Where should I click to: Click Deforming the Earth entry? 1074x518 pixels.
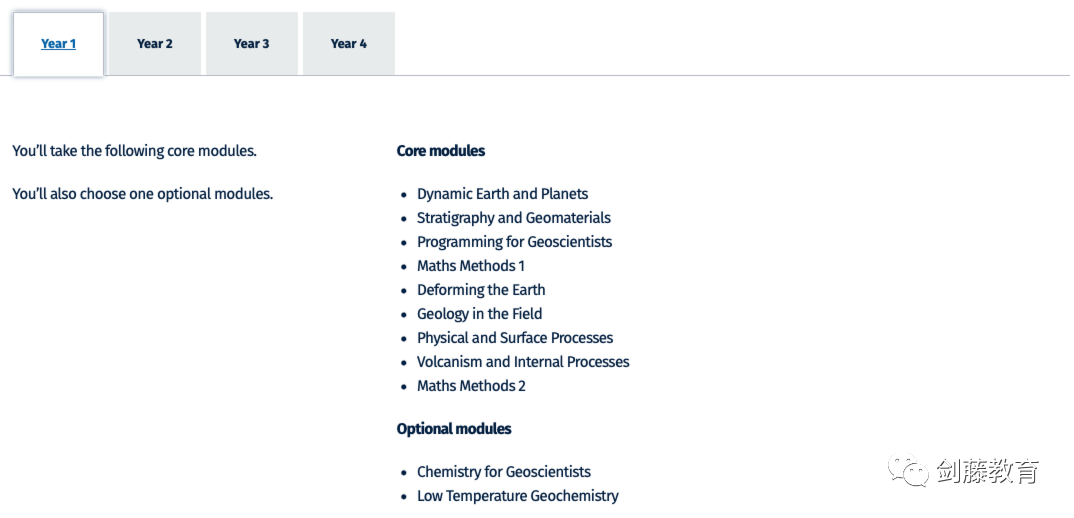[481, 290]
